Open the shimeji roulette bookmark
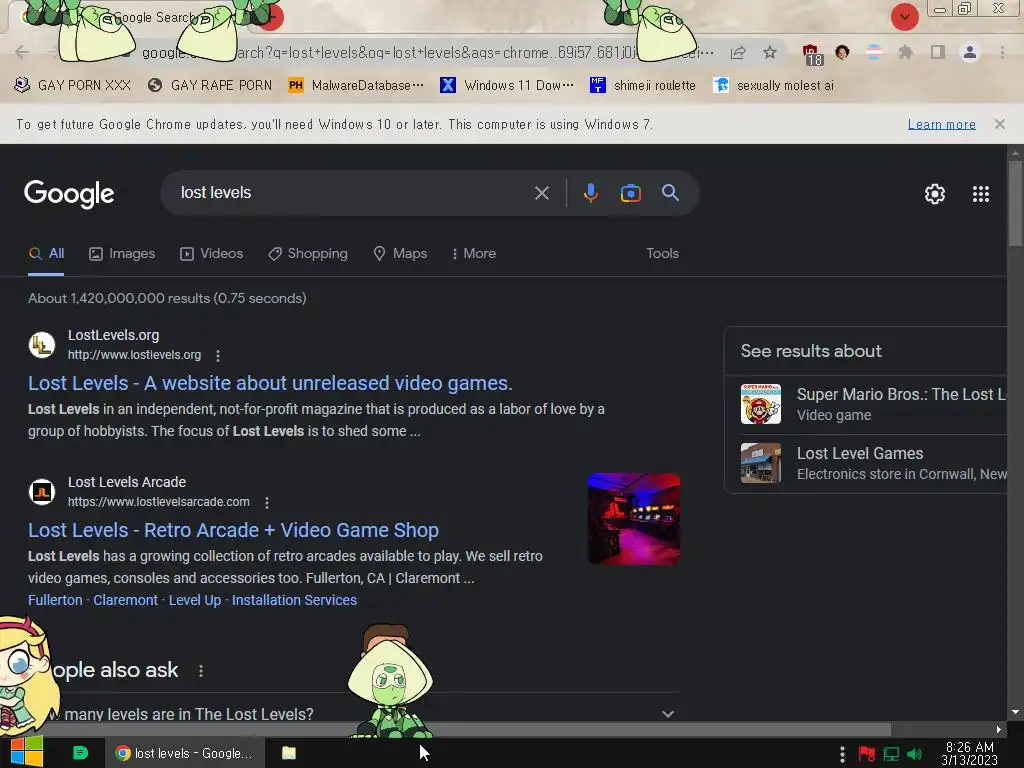Image resolution: width=1024 pixels, height=768 pixels. (643, 86)
